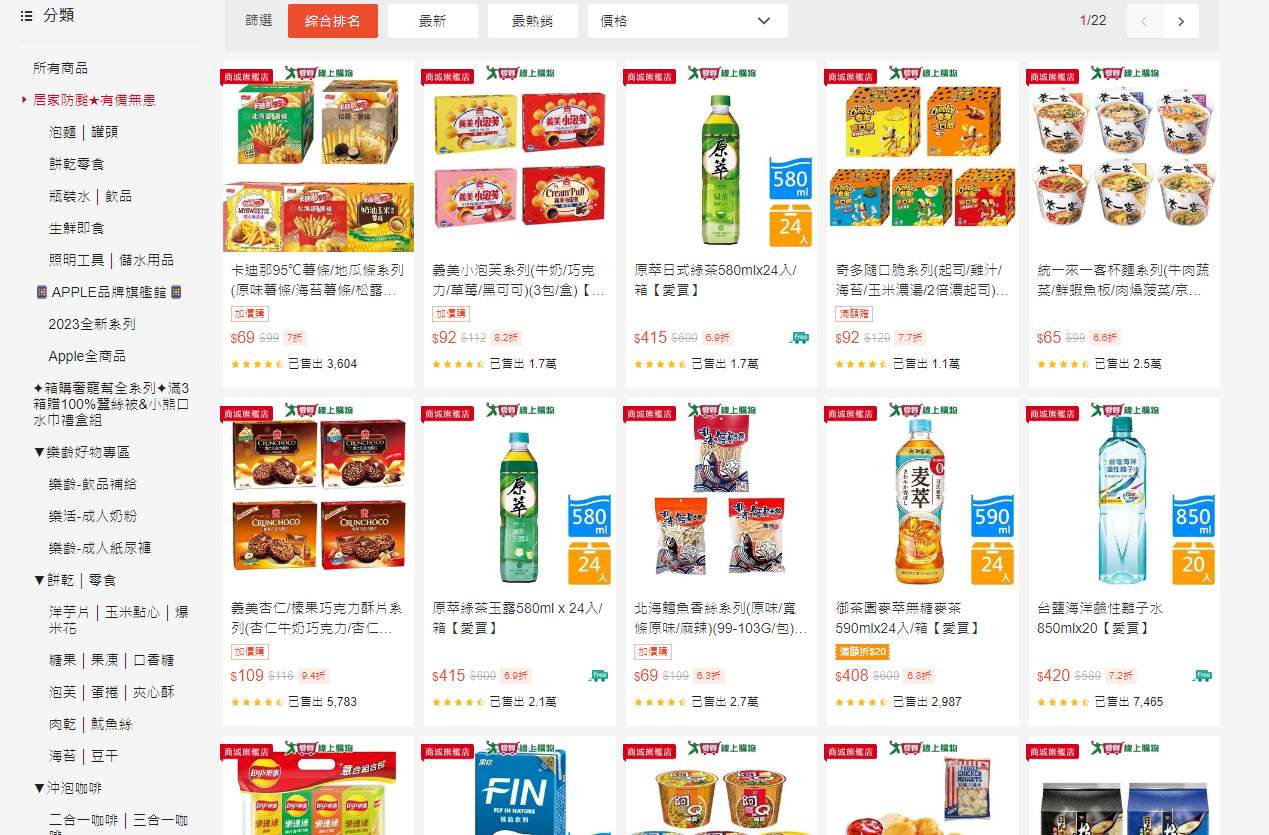Select the 綜合排名 sort tab
The width and height of the screenshot is (1269, 835).
click(x=333, y=21)
